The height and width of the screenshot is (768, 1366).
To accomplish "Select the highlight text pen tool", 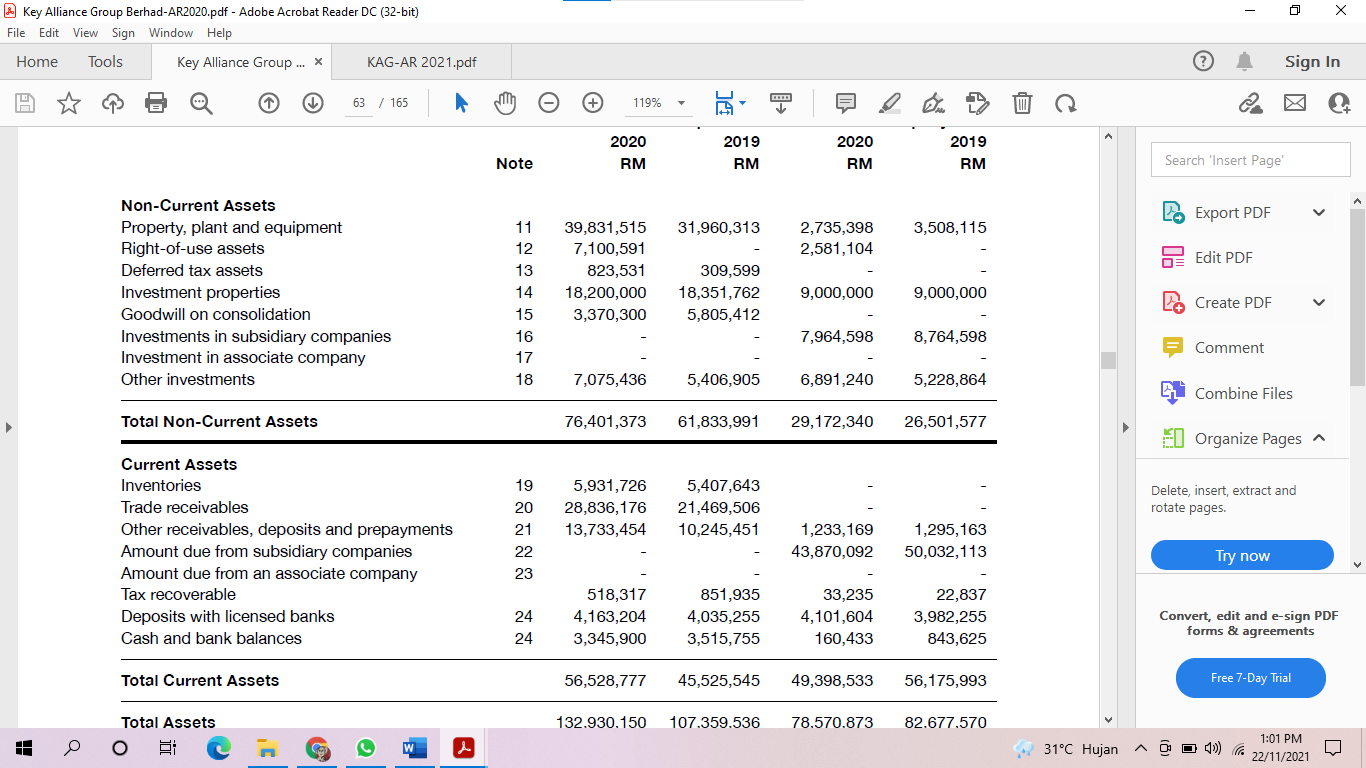I will [x=889, y=103].
